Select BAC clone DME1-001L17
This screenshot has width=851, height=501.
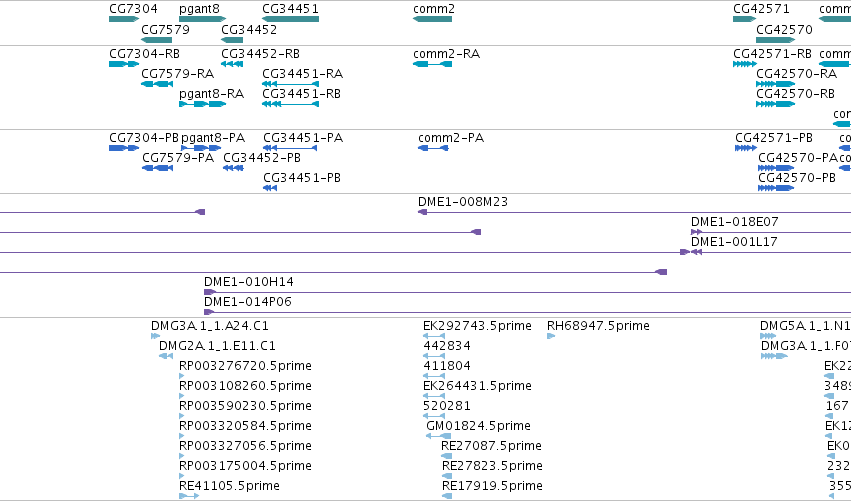click(x=734, y=242)
